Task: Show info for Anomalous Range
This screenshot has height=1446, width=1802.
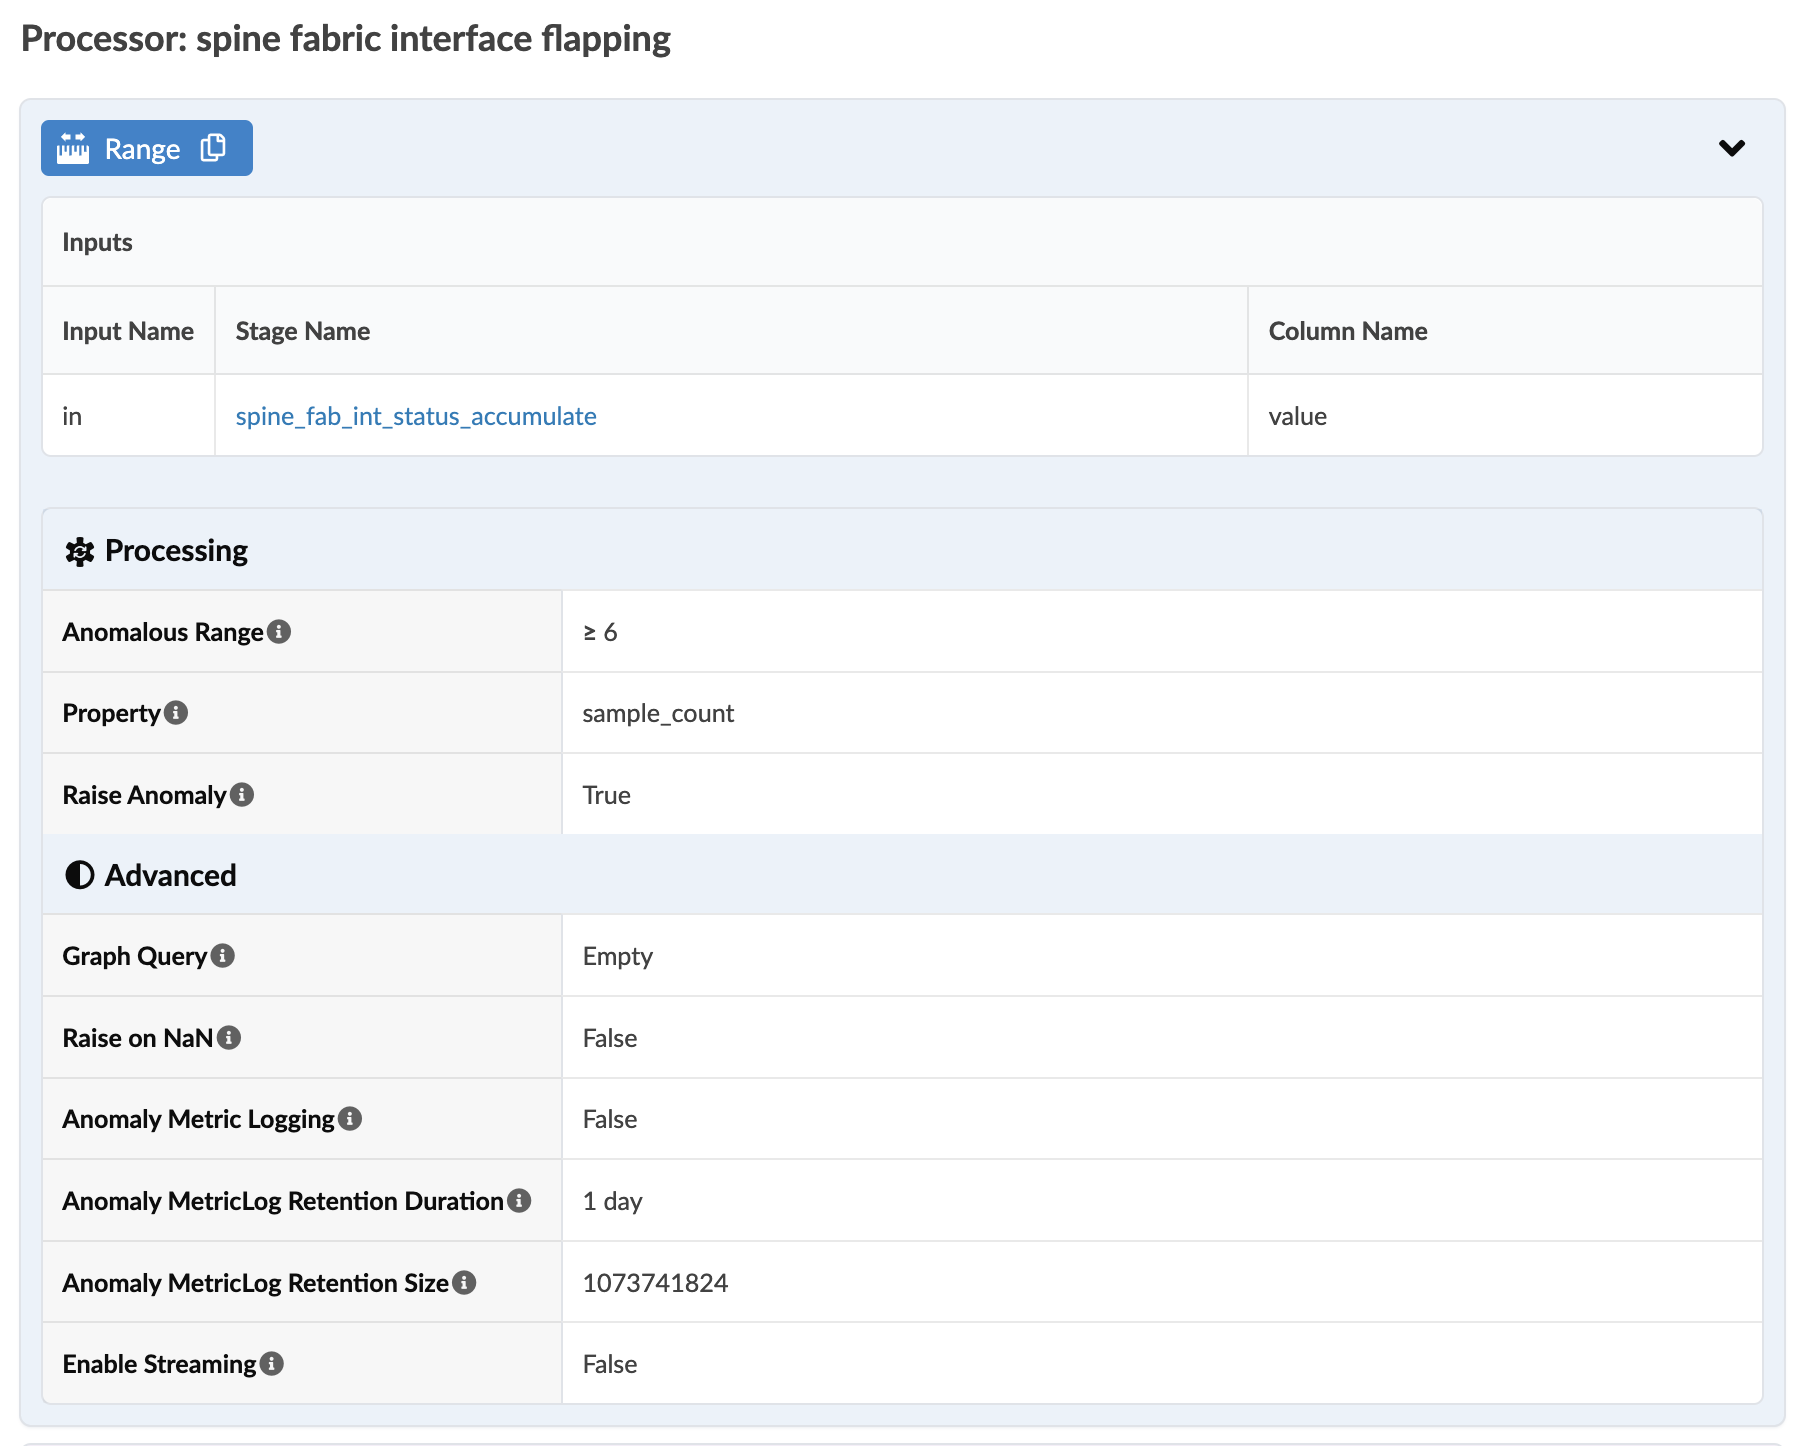Action: coord(280,632)
